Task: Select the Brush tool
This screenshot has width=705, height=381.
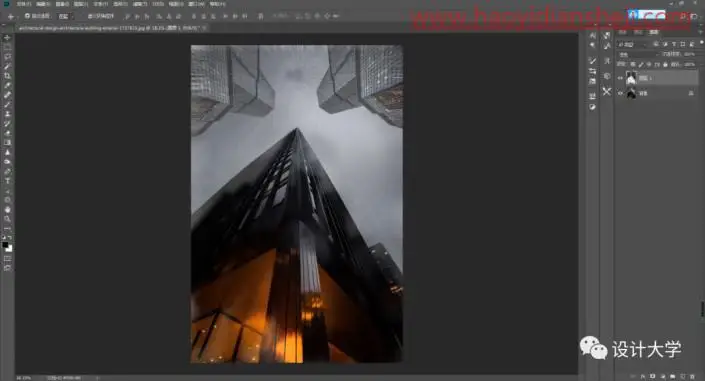Action: 7,104
